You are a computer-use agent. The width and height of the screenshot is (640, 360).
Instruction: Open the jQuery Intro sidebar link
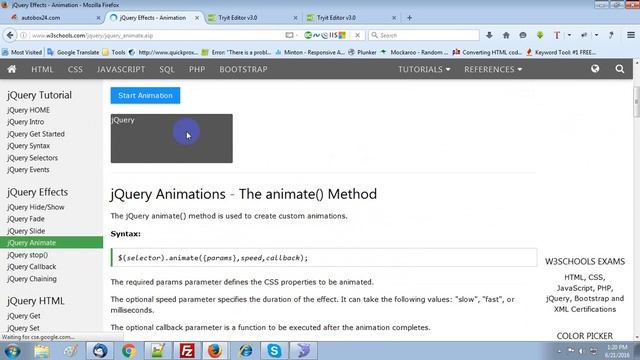tap(25, 122)
